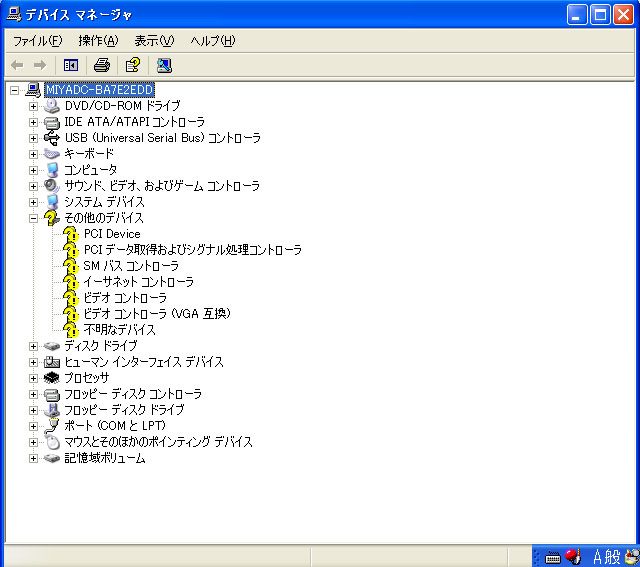Click warning icon beside イーサネット コントローラ
Viewport: 640px width, 567px height.
coord(71,282)
